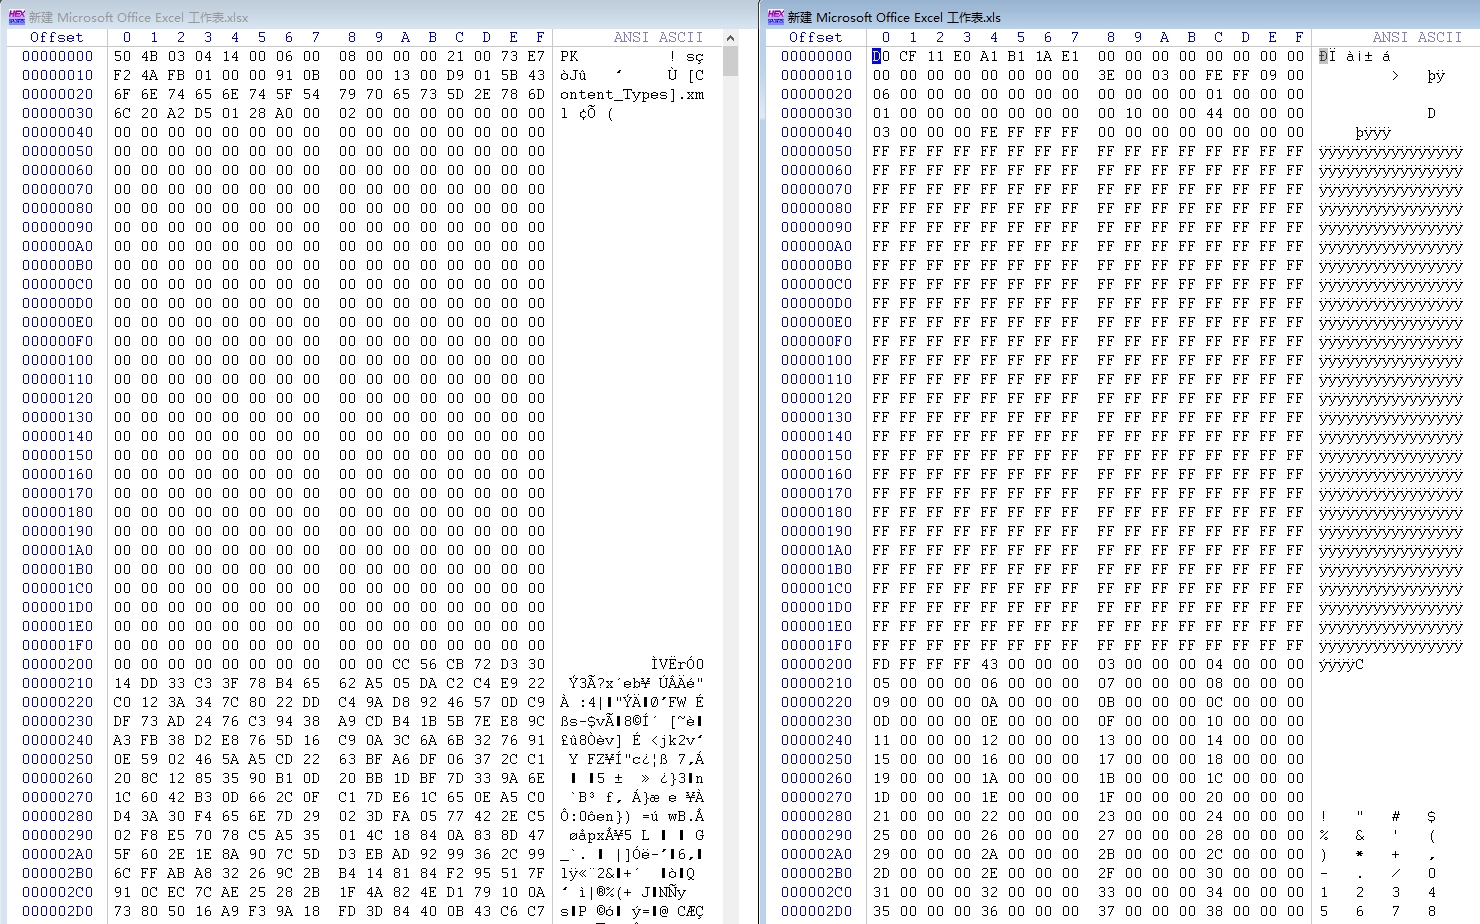Select the xlsx window title bar text
Viewport: 1480px width, 924px height.
(x=139, y=17)
